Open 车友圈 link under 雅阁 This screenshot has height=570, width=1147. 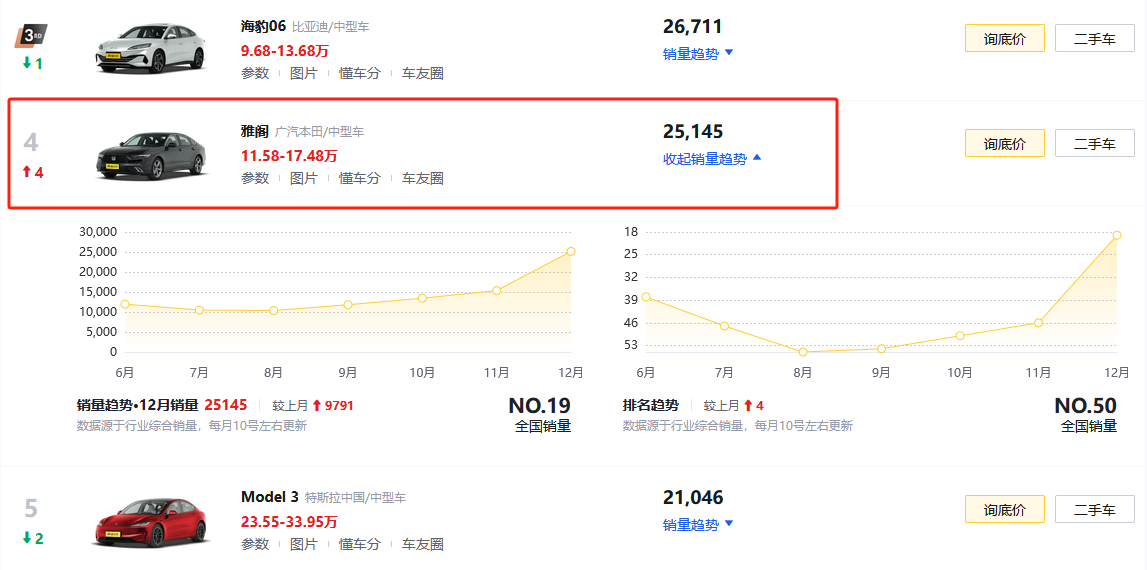[422, 178]
